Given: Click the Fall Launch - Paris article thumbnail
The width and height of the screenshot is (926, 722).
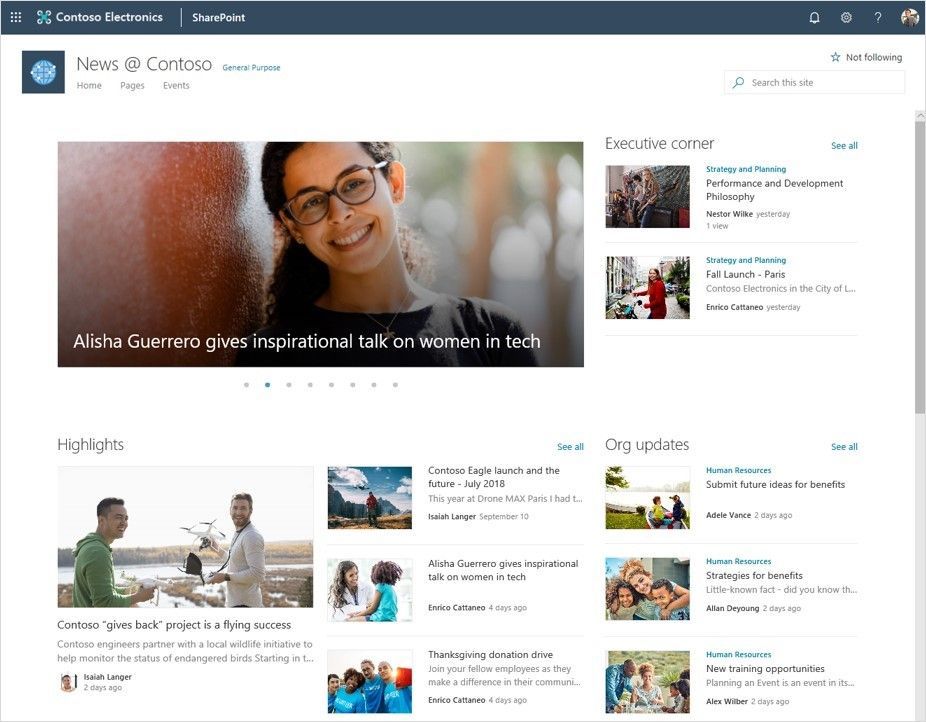Looking at the screenshot, I should [646, 287].
